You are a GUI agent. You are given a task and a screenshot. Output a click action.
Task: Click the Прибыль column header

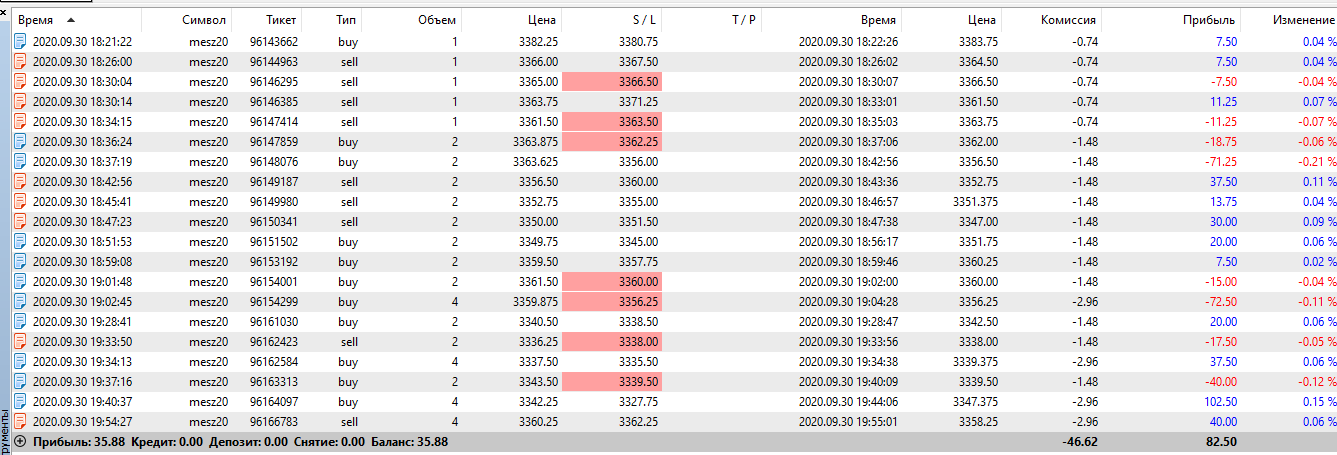coord(1210,19)
